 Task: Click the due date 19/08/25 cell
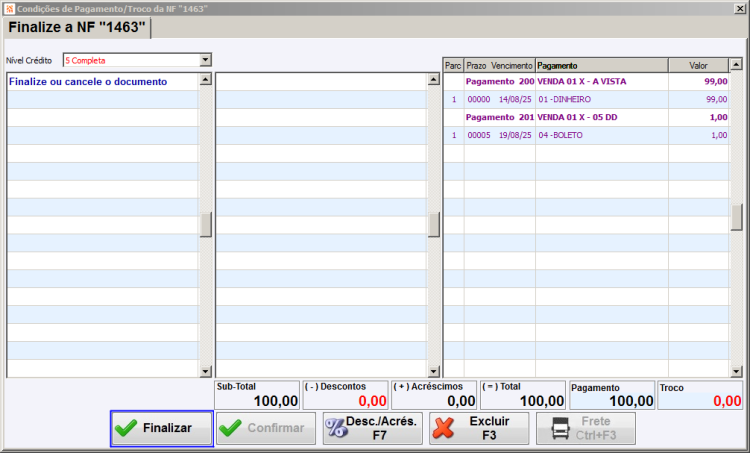[x=515, y=135]
